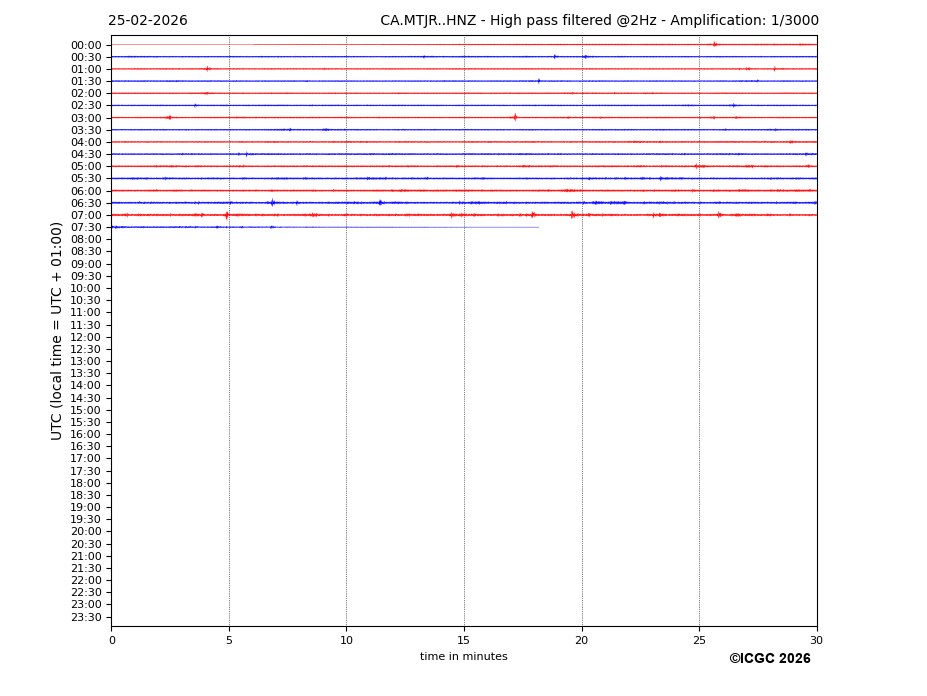Select the 00:00 time row label
The height and width of the screenshot is (696, 927).
85,45
